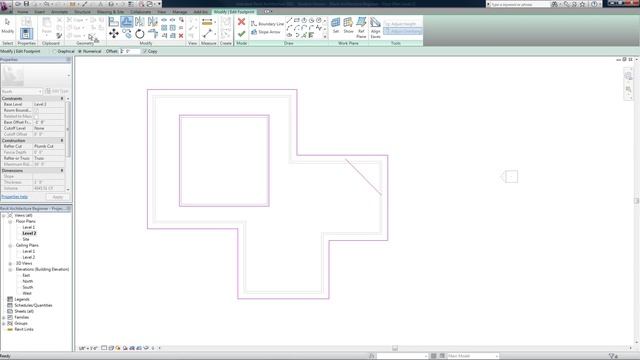Screen dimensions: 640x360
Task: Click the green checkmark Finish Edit Mode
Action: coord(241,33)
